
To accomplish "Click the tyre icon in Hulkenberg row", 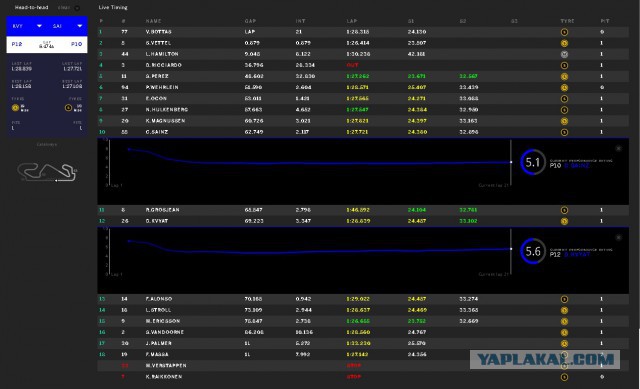I will 564,110.
